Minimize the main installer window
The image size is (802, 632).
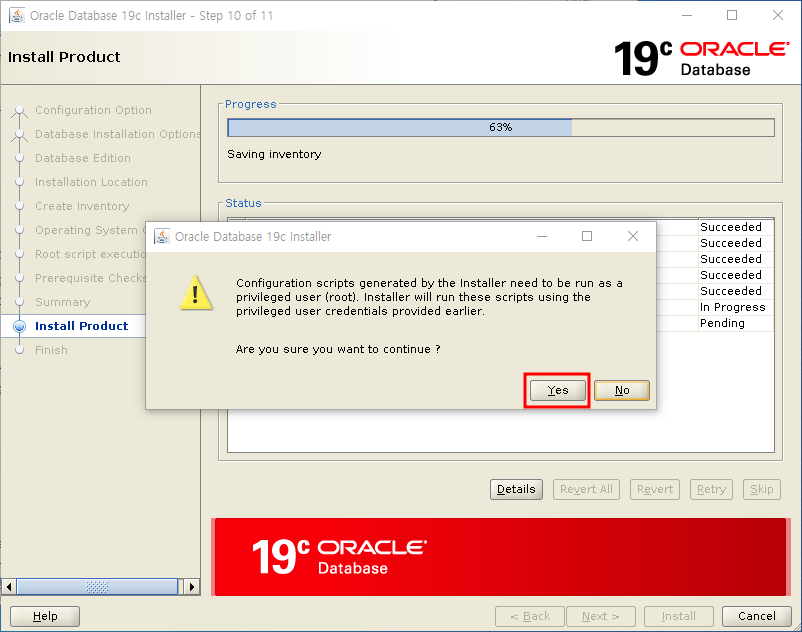tap(687, 15)
